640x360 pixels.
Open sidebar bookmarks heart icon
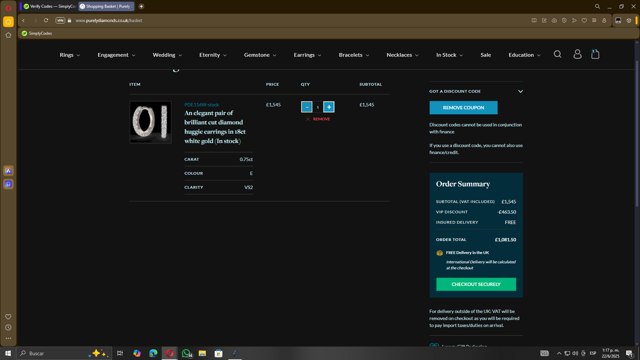pyautogui.click(x=8, y=316)
